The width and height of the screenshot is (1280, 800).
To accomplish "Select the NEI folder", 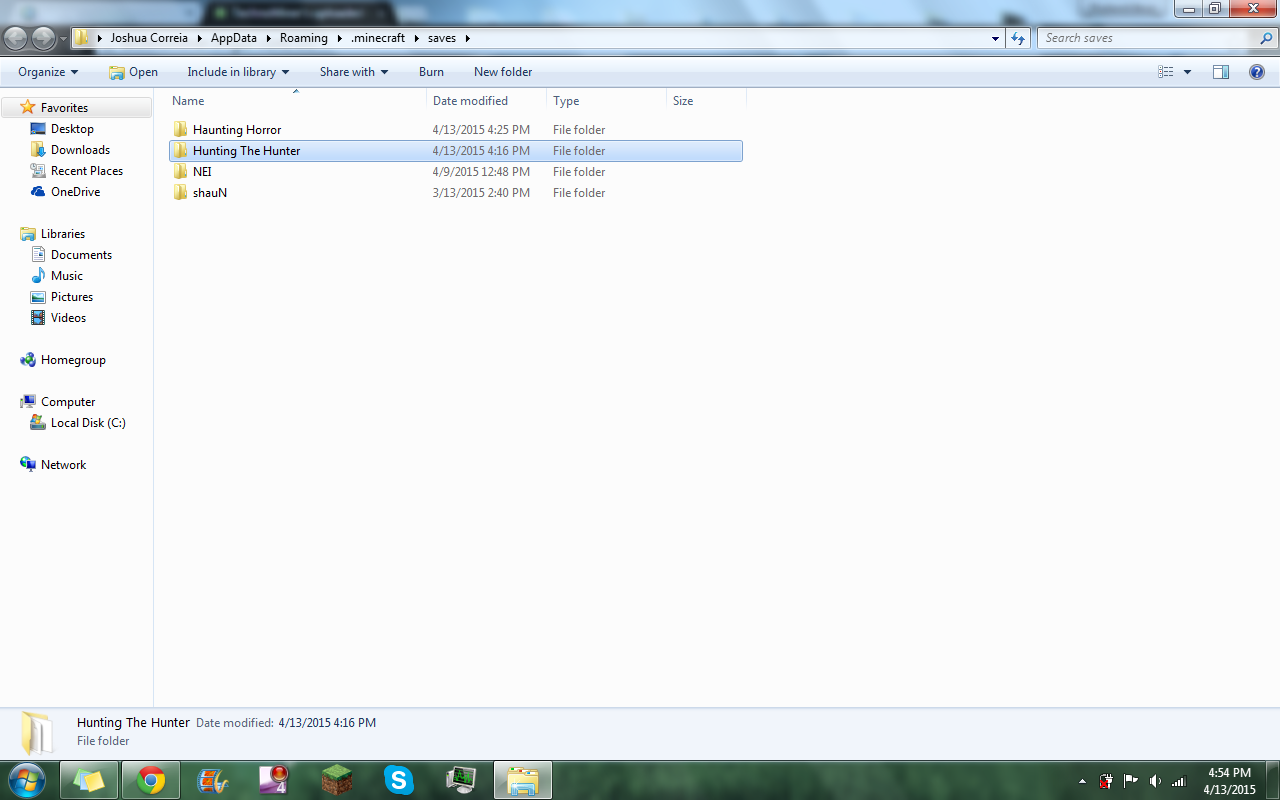I will (x=202, y=172).
